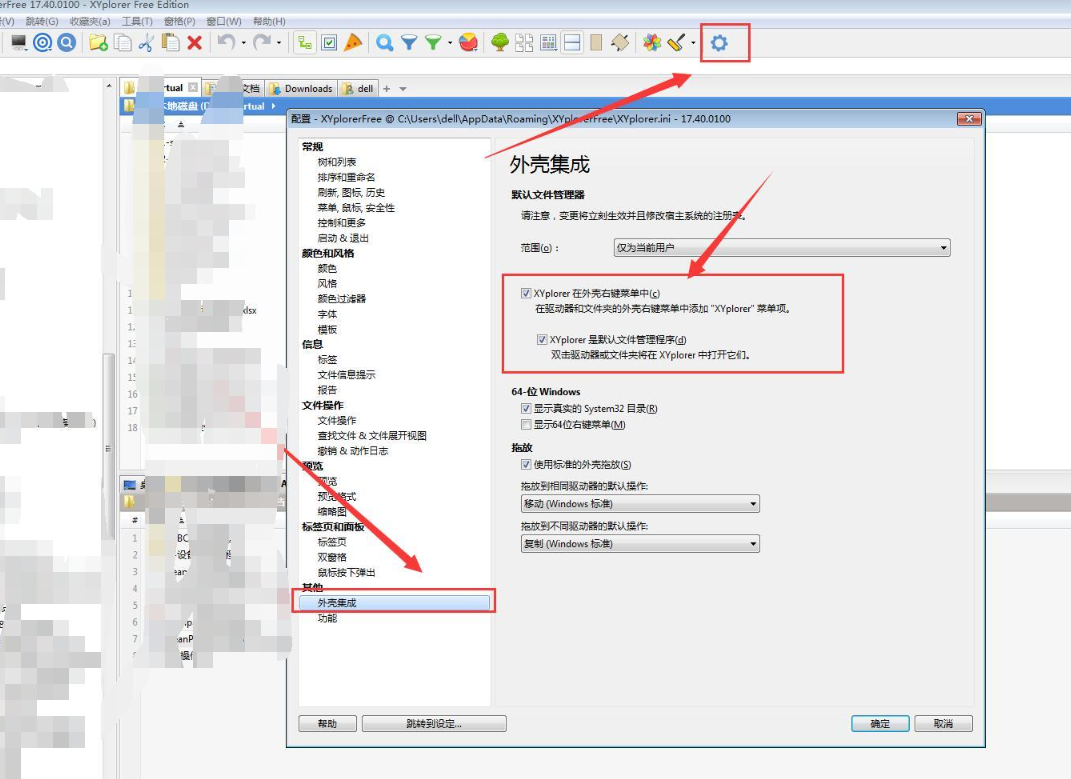Toggle the Checkbox selection toolbar icon
The height and width of the screenshot is (779, 1071).
pos(329,43)
